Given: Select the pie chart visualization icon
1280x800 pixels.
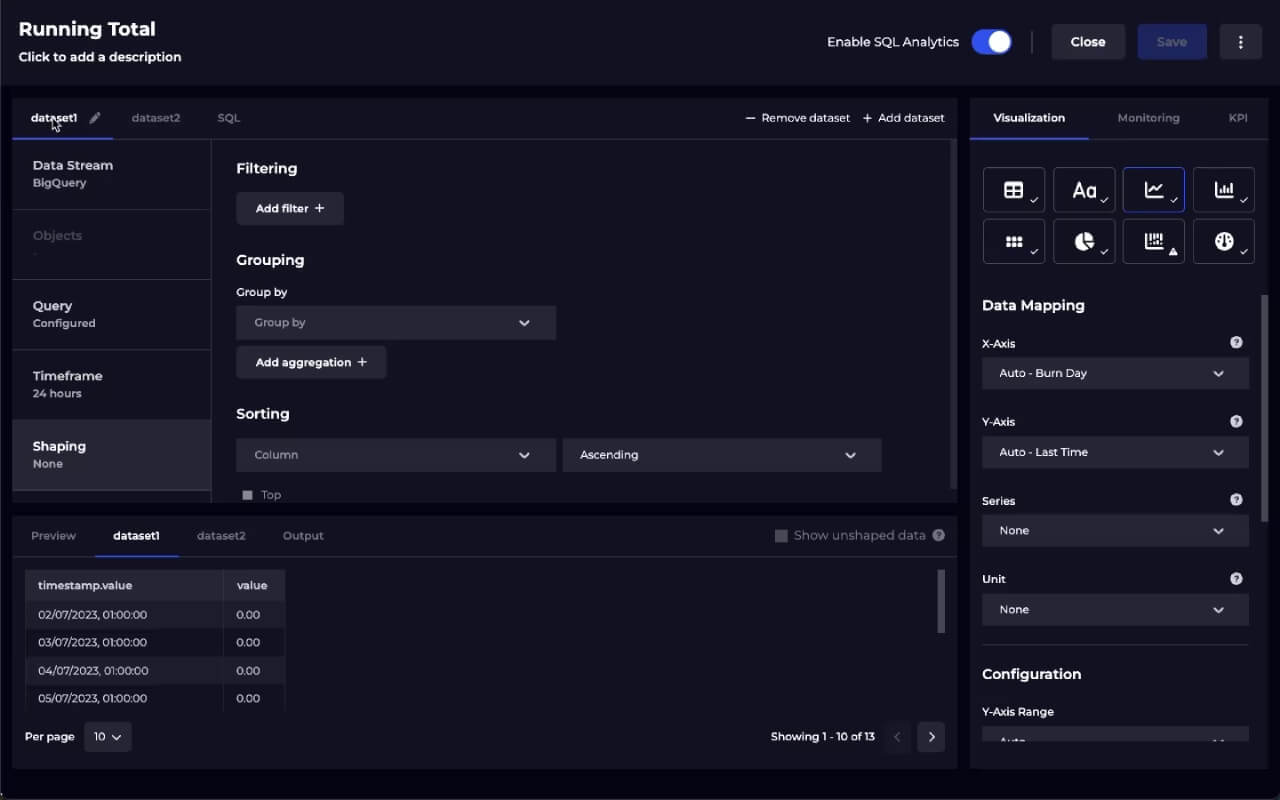Looking at the screenshot, I should point(1084,242).
